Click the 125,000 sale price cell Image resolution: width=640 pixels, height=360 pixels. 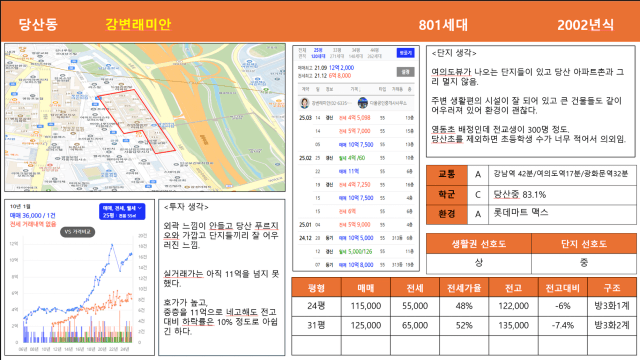click(x=366, y=326)
